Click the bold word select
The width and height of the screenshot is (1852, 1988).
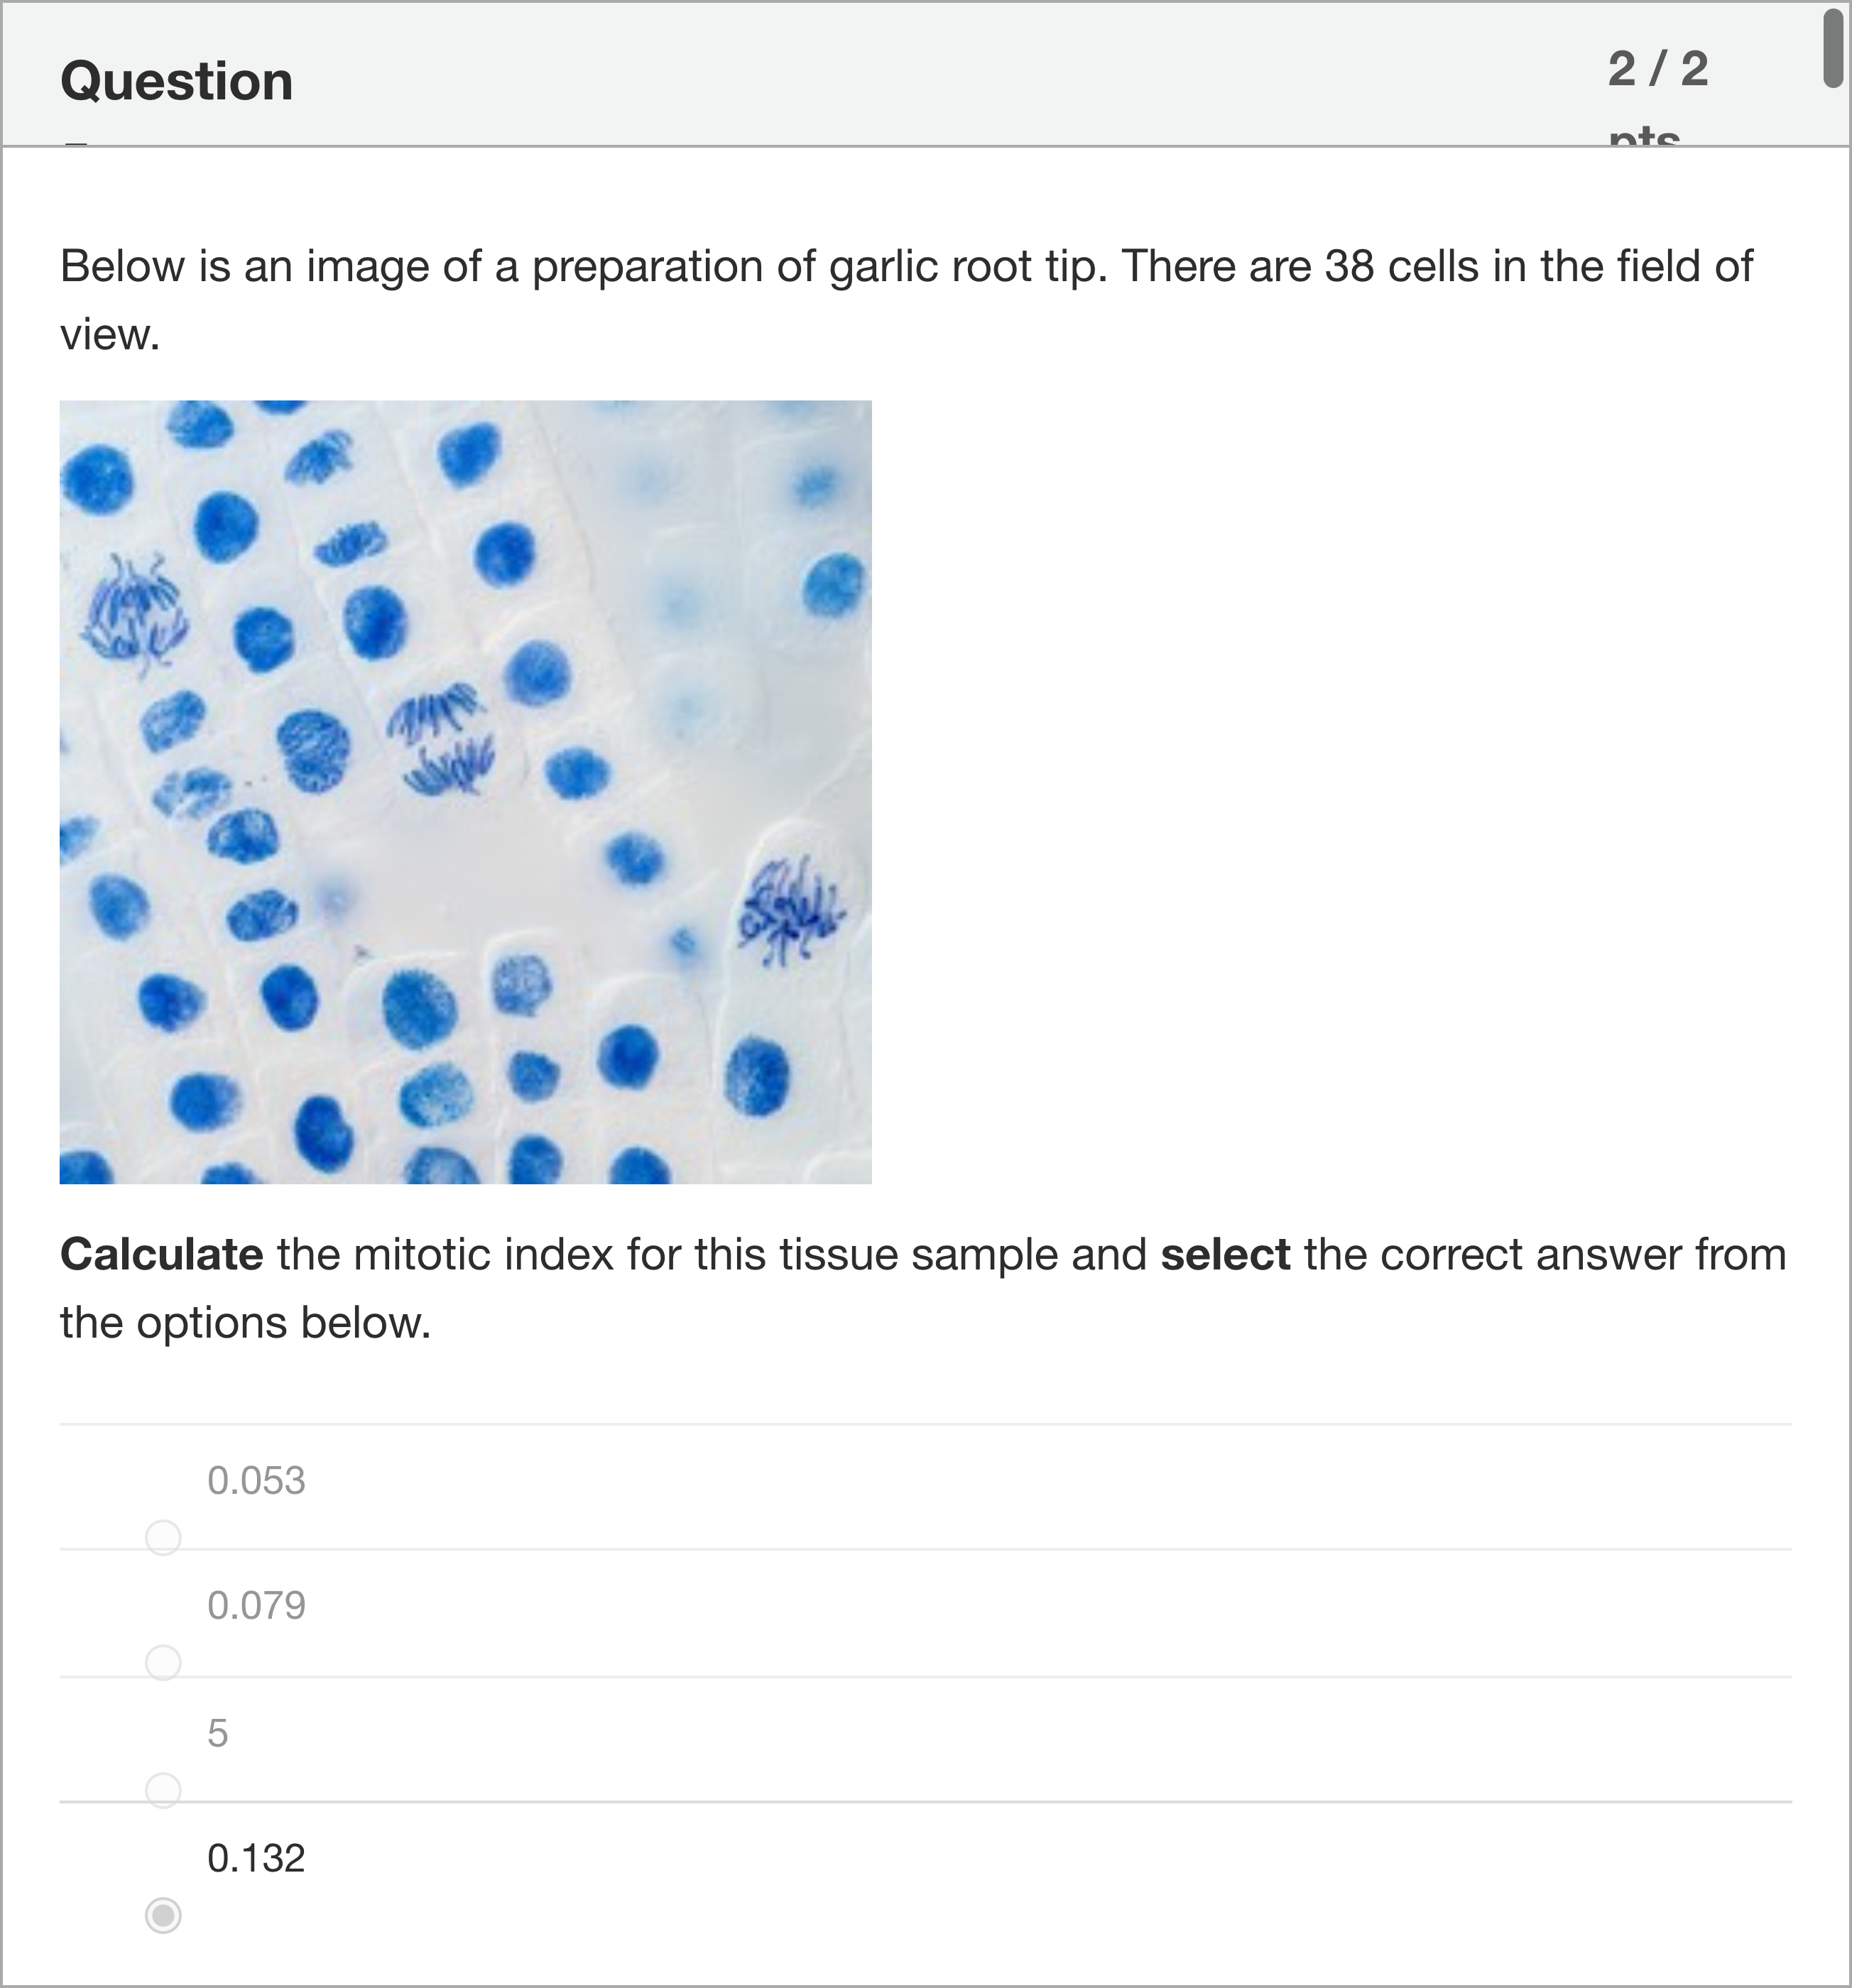click(1225, 1255)
